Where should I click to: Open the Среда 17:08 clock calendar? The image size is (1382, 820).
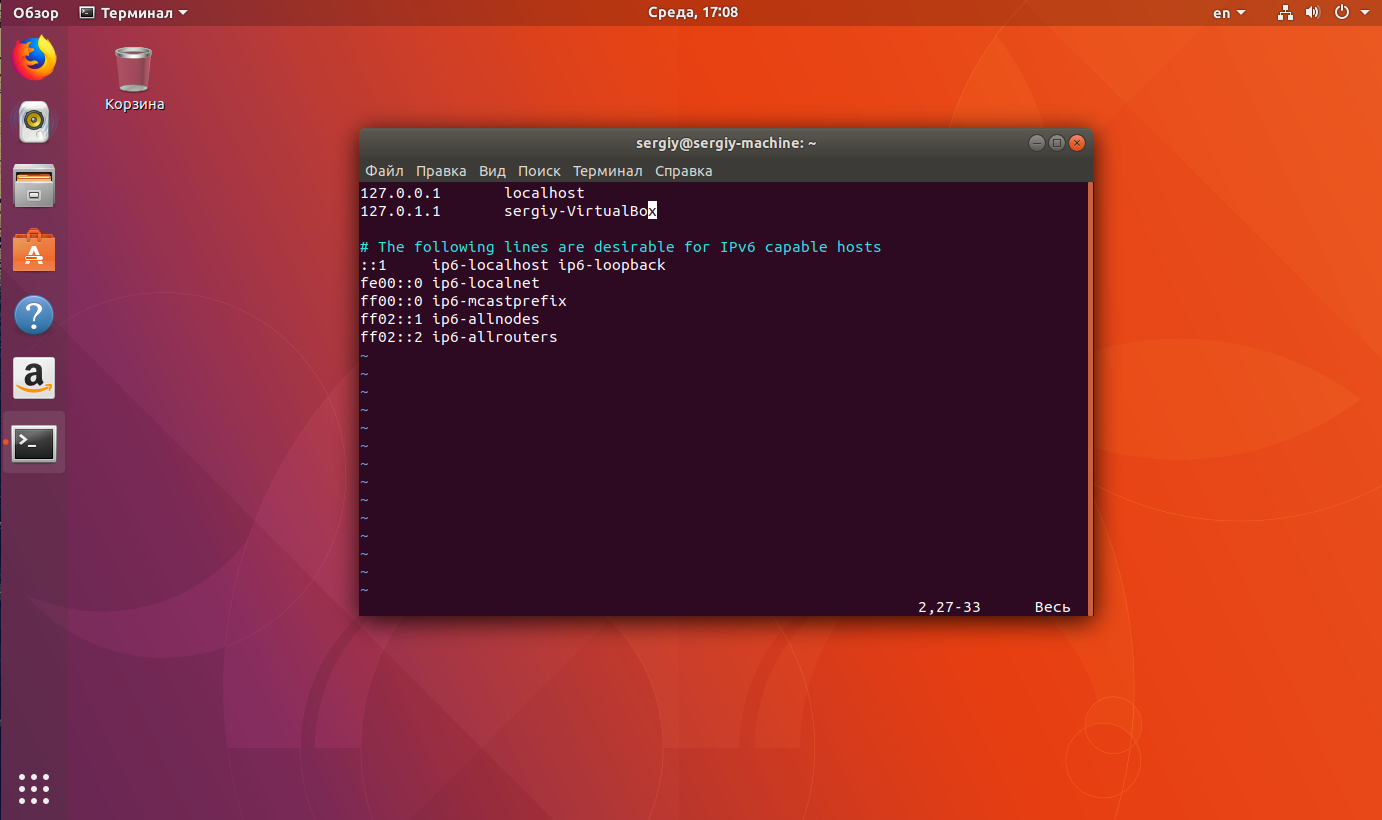pos(691,13)
